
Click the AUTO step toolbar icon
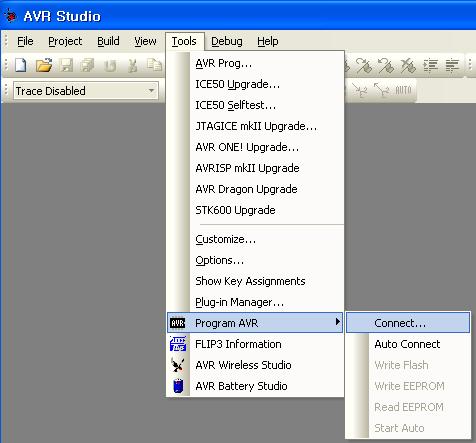[403, 90]
